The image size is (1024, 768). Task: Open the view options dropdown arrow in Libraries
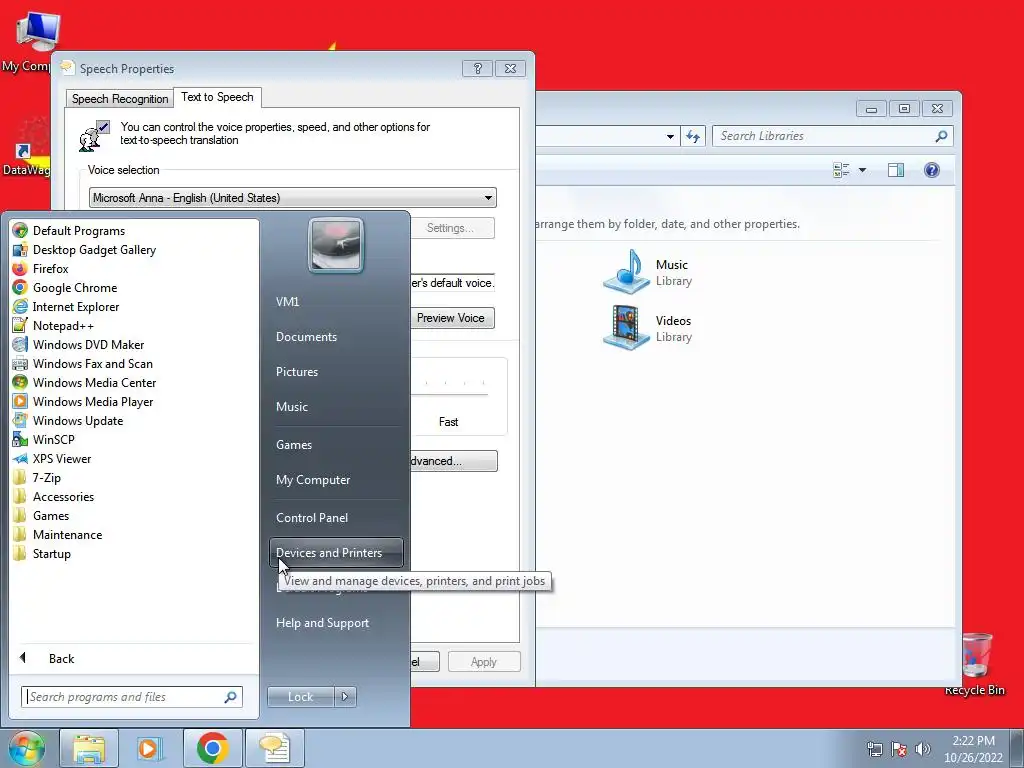point(862,170)
